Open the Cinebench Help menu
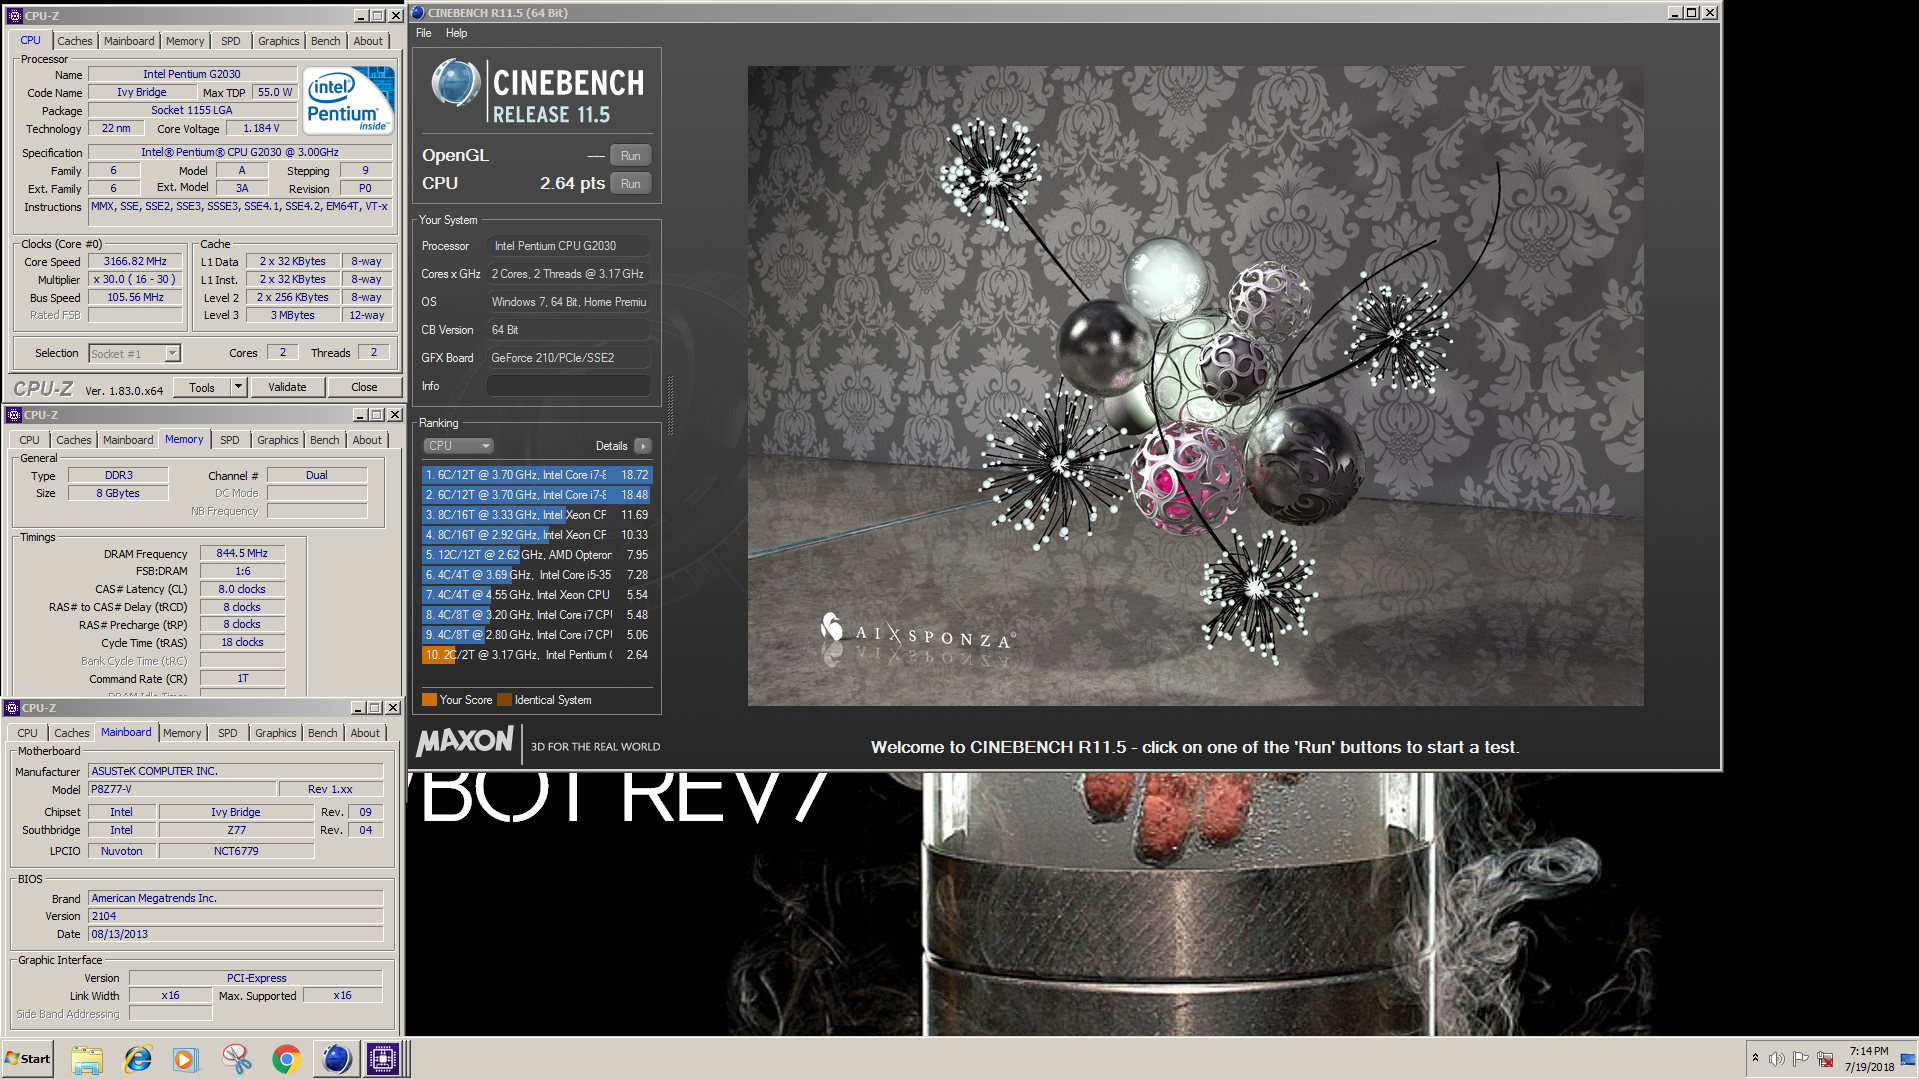1919x1079 pixels. pos(456,33)
